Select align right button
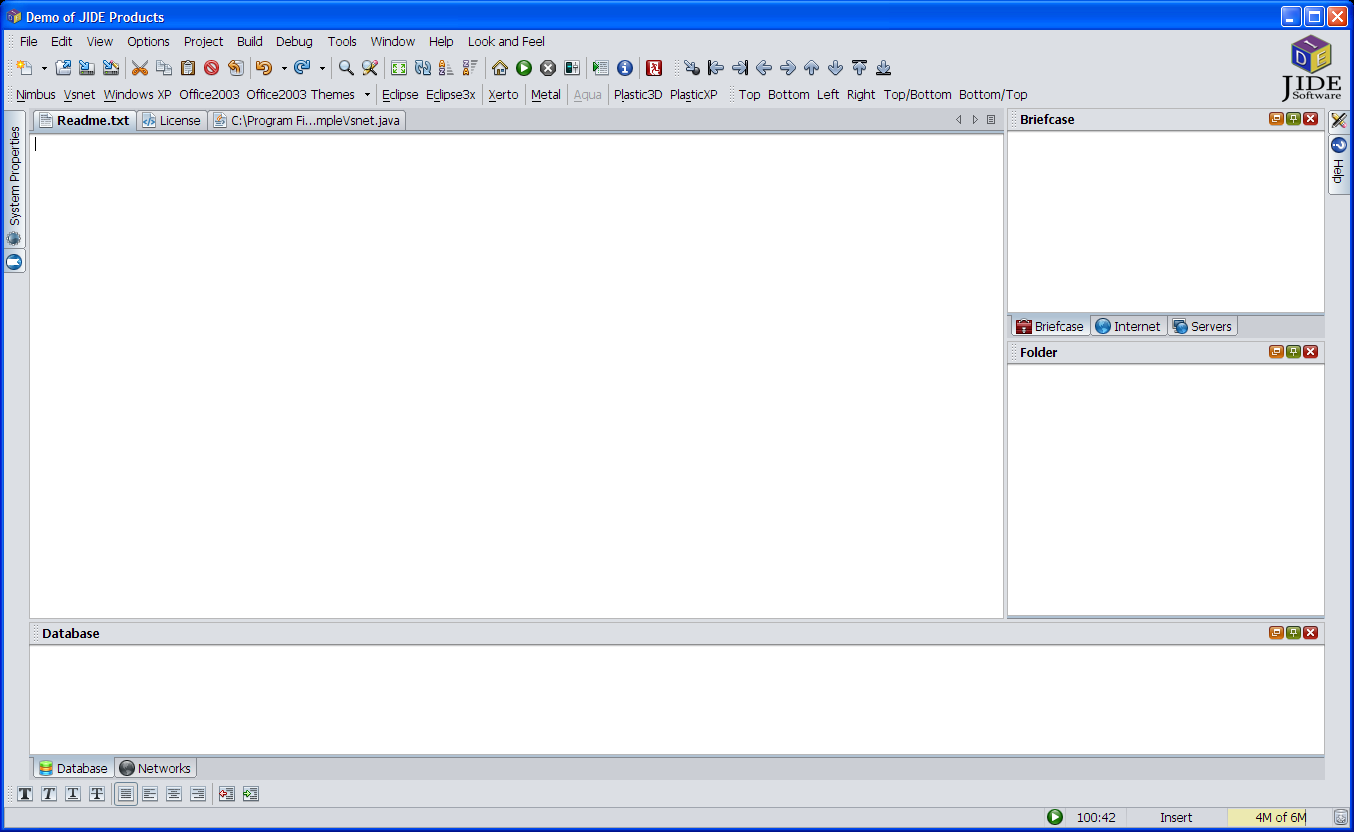Viewport: 1354px width, 832px height. pos(198,794)
